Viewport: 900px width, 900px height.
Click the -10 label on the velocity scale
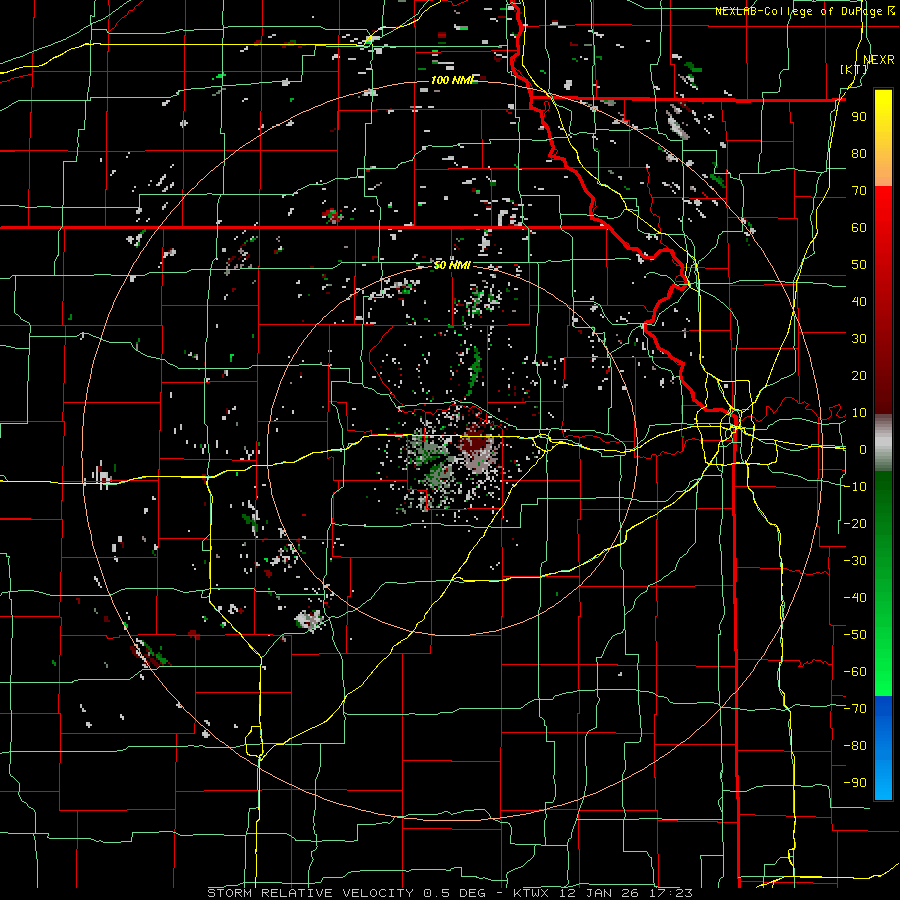click(x=855, y=487)
